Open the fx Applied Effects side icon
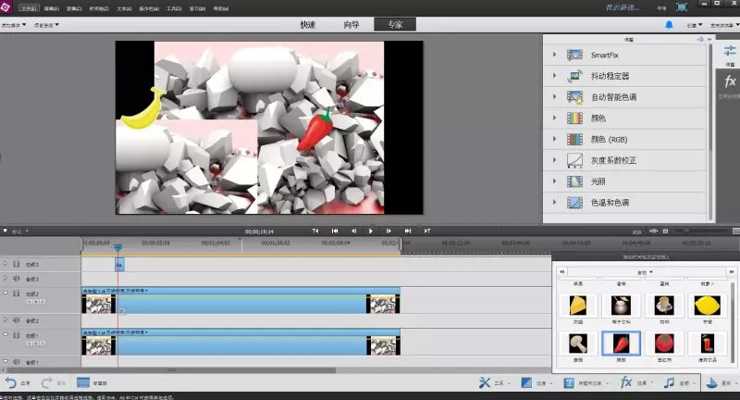 (x=730, y=82)
